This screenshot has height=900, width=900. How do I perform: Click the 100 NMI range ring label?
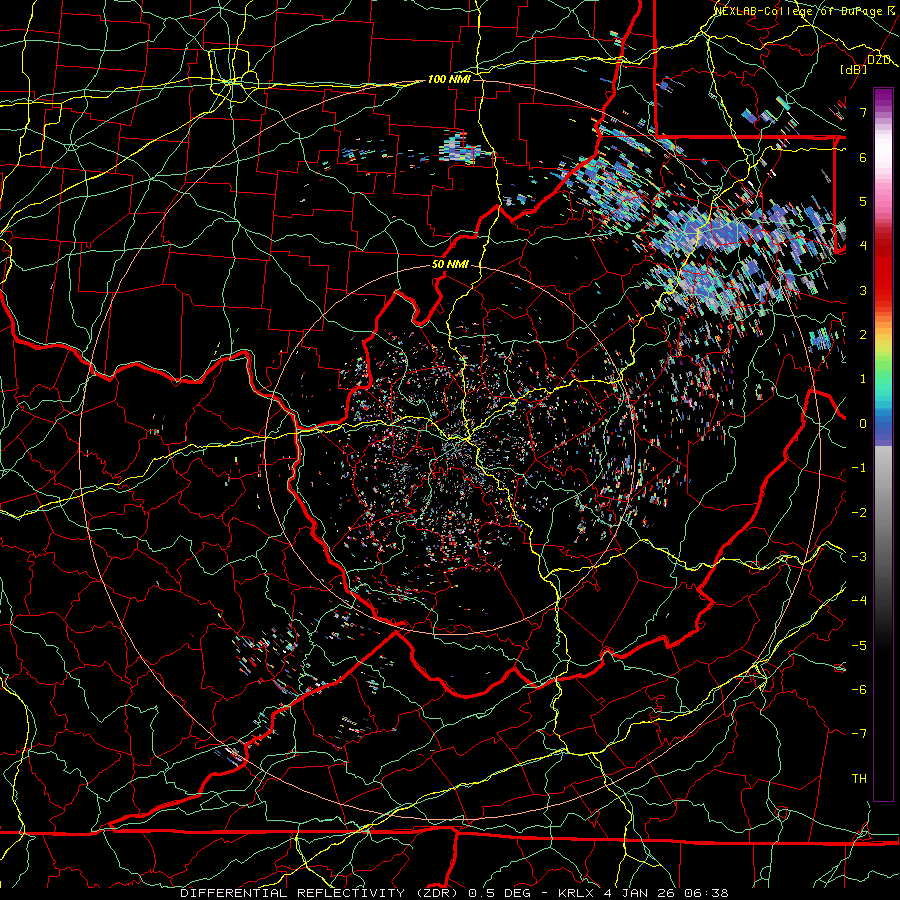449,79
